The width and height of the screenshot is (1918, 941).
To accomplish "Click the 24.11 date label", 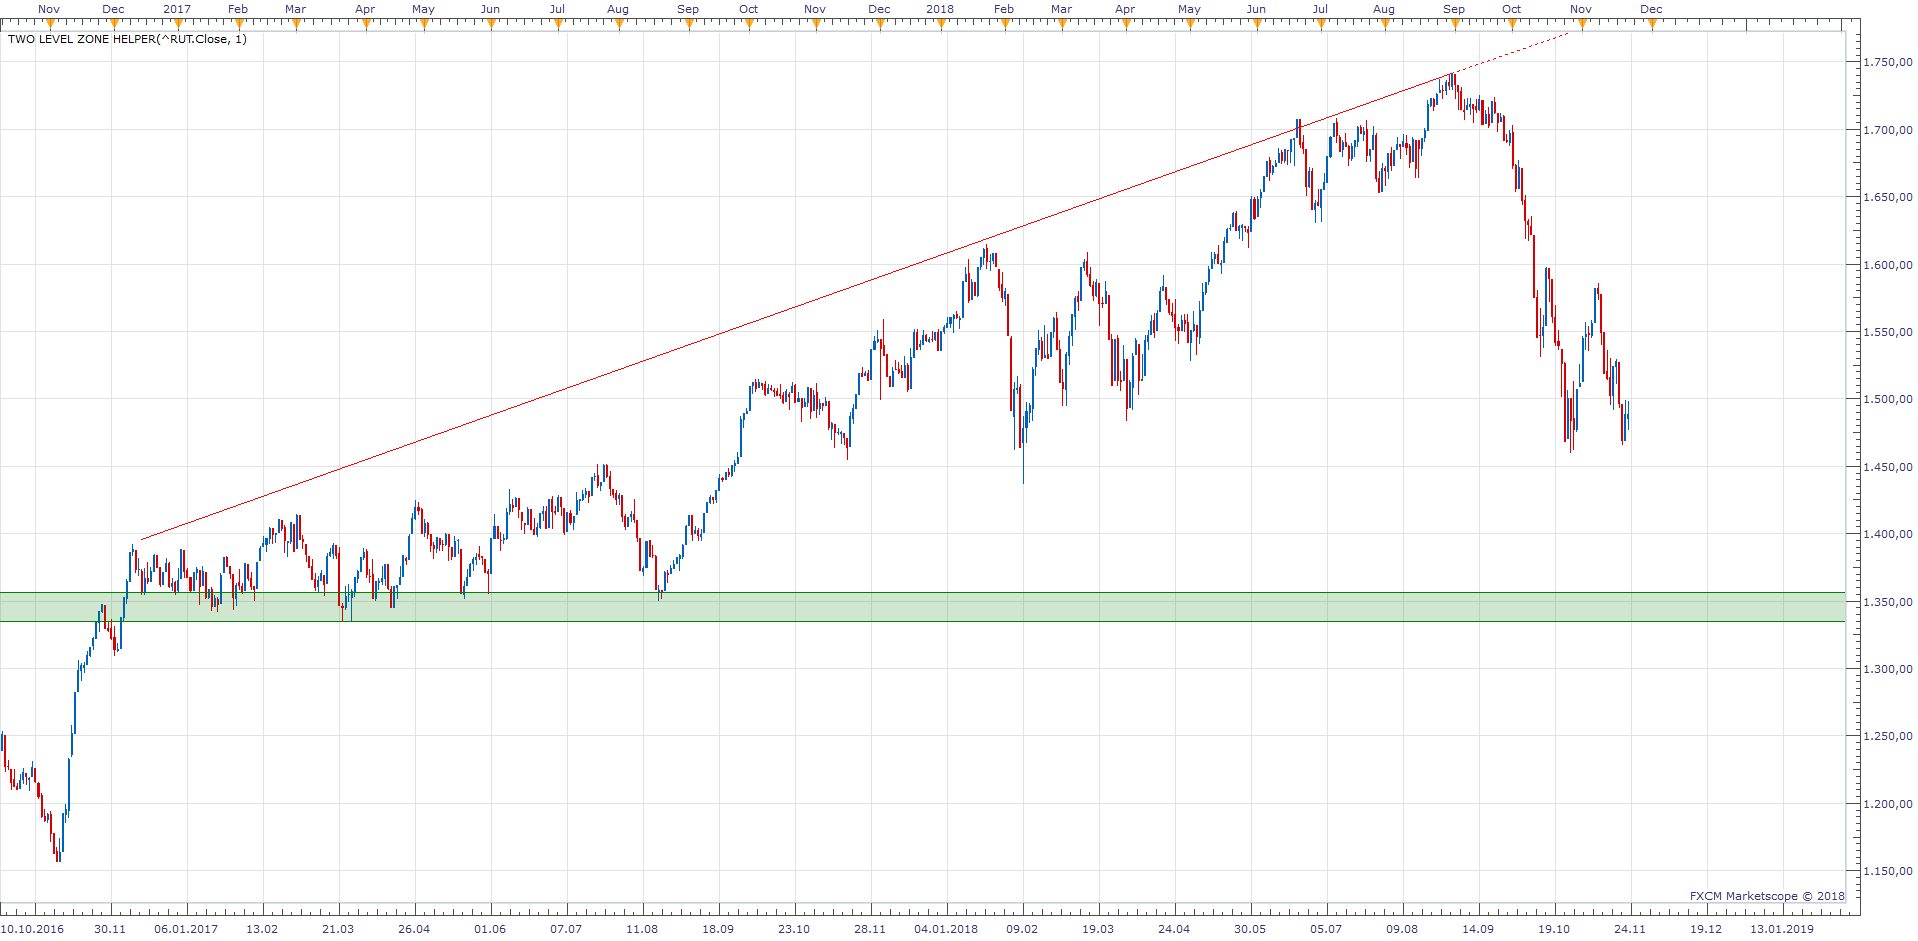I will click(x=1630, y=929).
